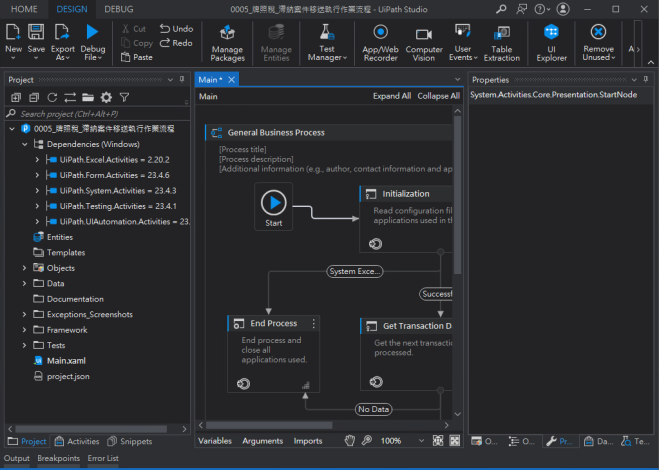Expand the Tests folder
Image resolution: width=659 pixels, height=470 pixels.
(24, 345)
